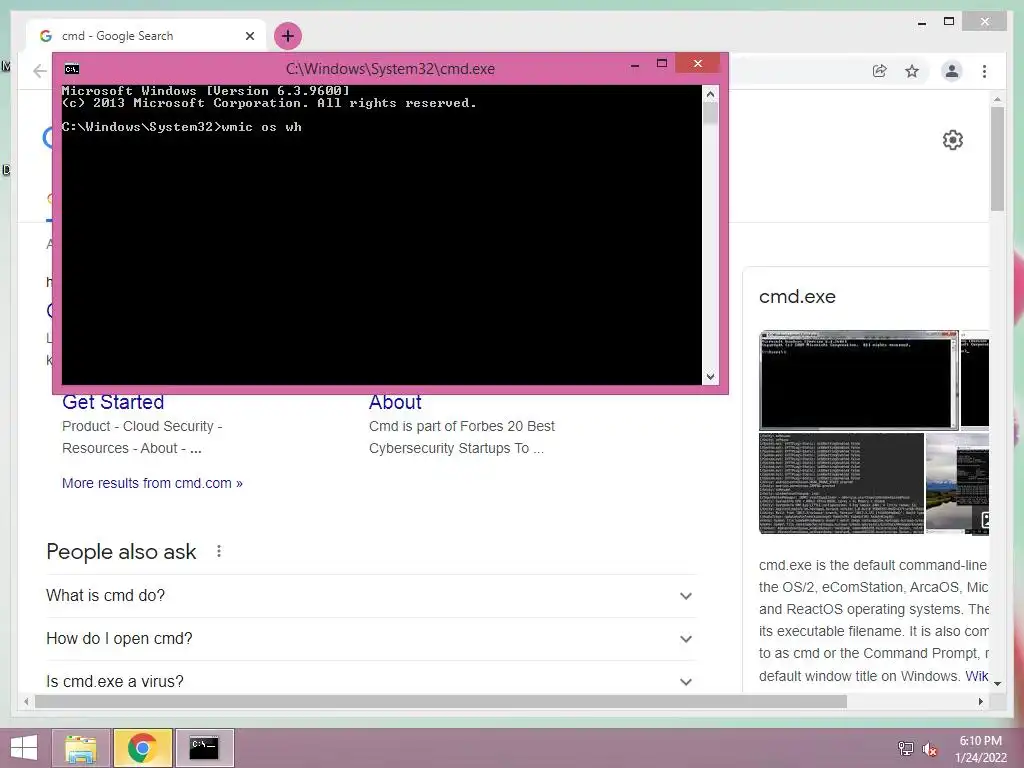Expand 'What is cmd do?' question
This screenshot has width=1024, height=768.
click(x=370, y=596)
